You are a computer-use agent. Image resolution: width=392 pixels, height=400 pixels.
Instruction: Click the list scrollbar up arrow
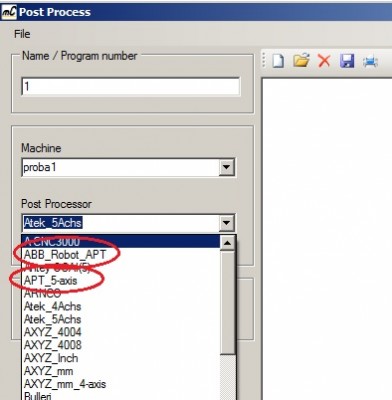(x=228, y=243)
